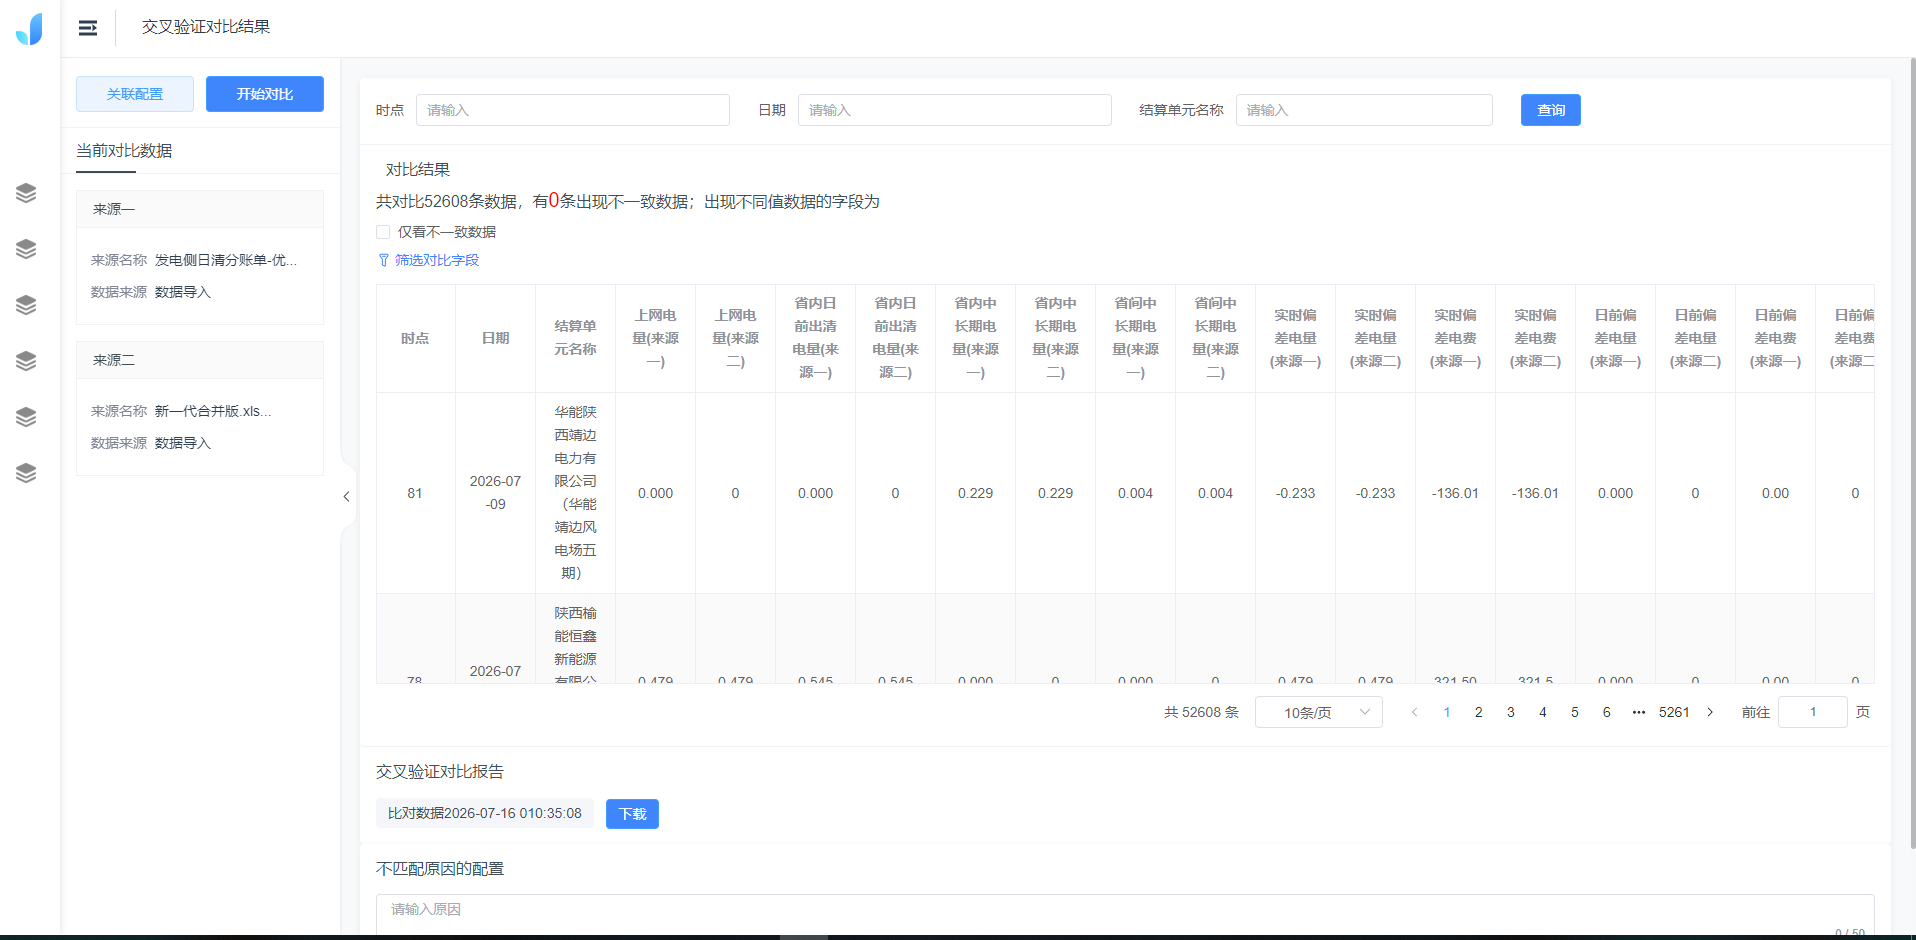Screen dimensions: 1916x940
Task: Open the 筛选对比字段 link
Action: (x=437, y=260)
